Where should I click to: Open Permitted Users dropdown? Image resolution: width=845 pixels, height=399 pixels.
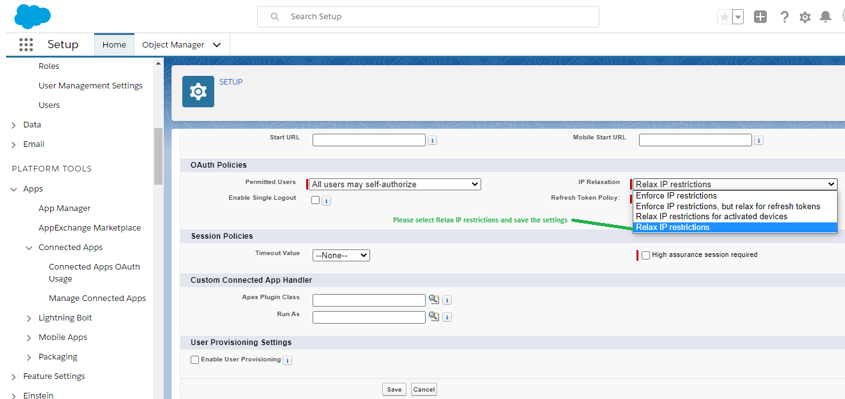[x=396, y=184]
